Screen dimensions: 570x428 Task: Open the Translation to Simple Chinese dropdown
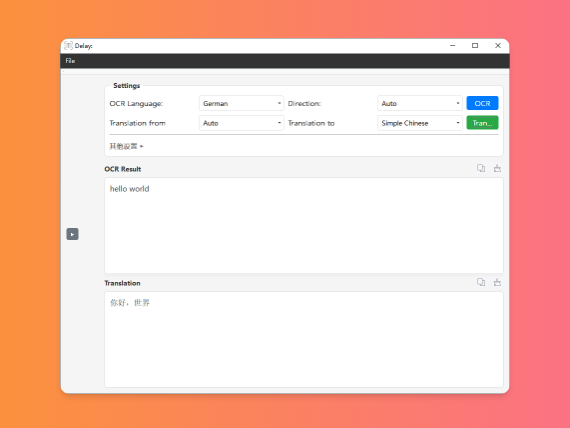[x=420, y=123]
